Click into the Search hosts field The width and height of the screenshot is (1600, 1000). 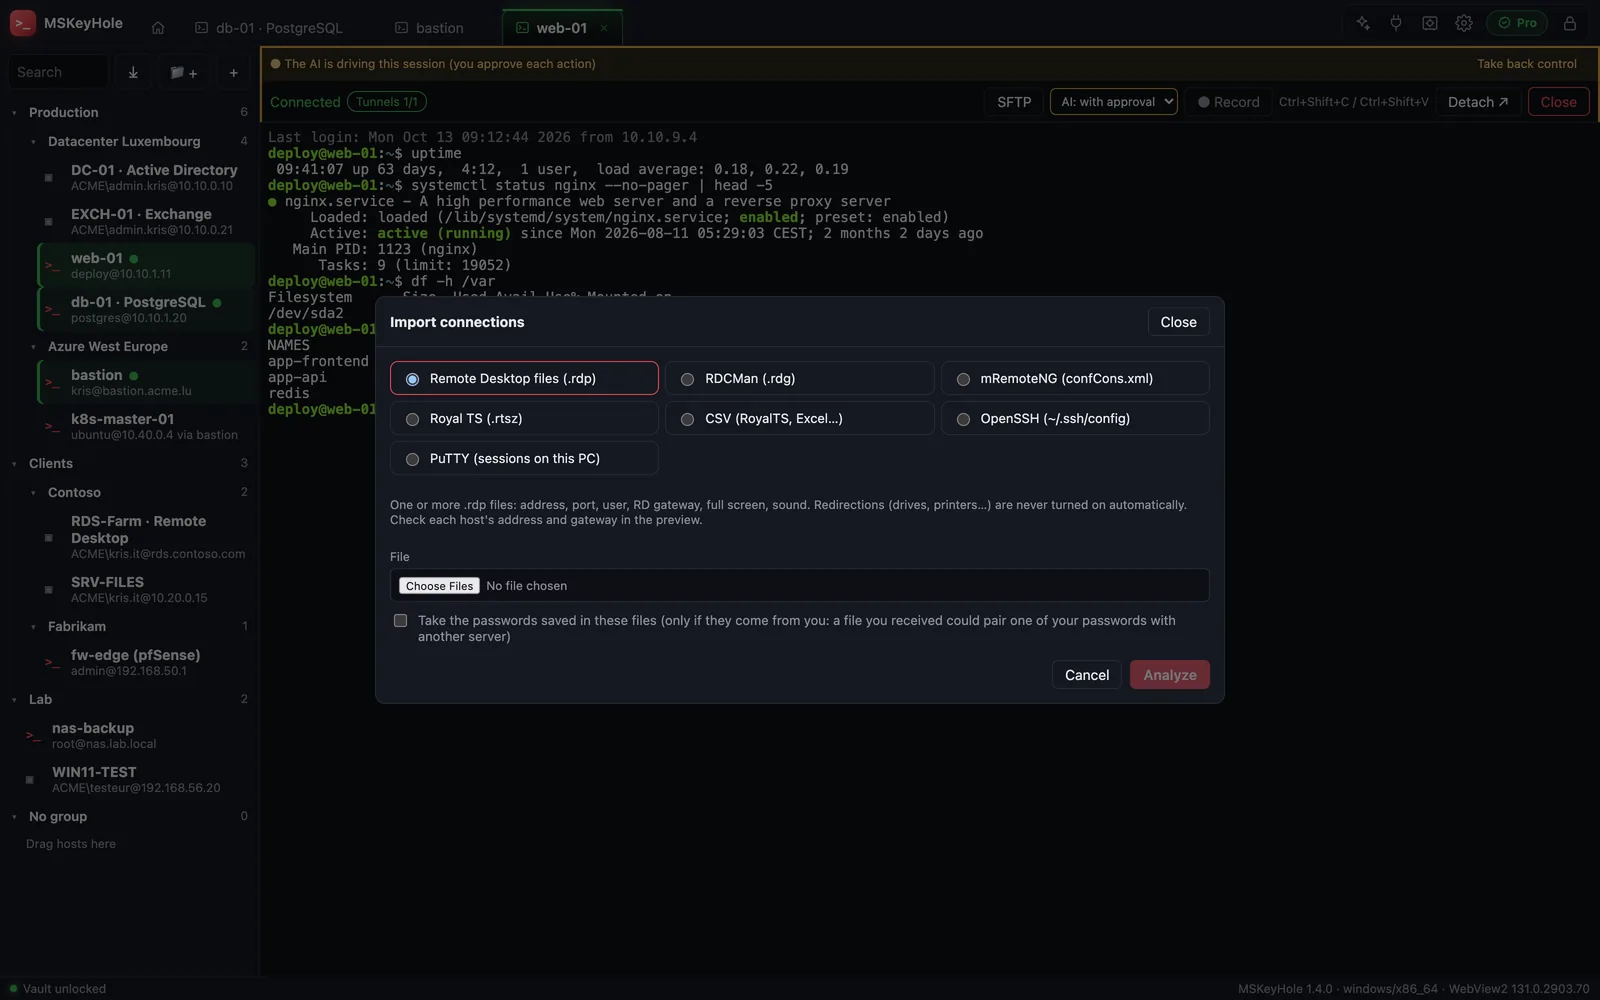[x=58, y=72]
